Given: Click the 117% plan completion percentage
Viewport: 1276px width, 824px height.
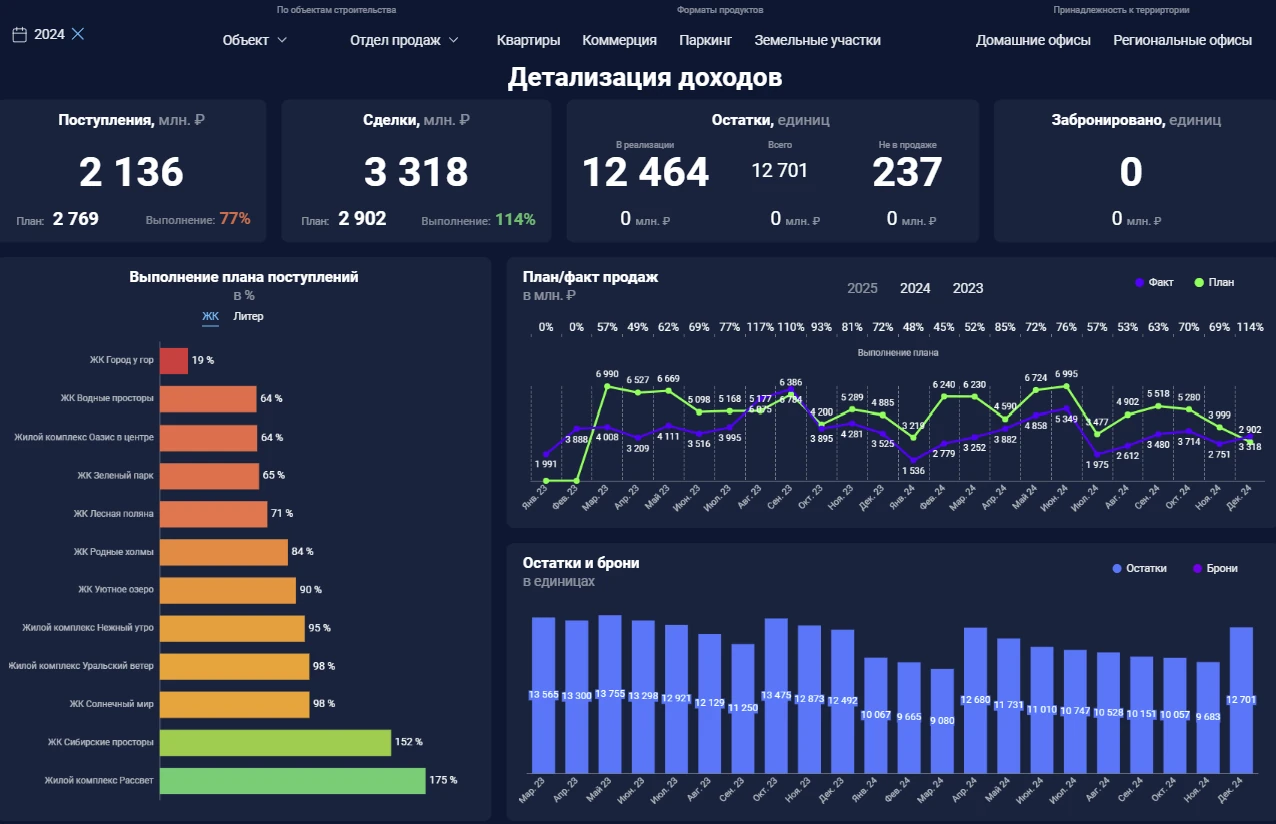Looking at the screenshot, I should point(760,327).
